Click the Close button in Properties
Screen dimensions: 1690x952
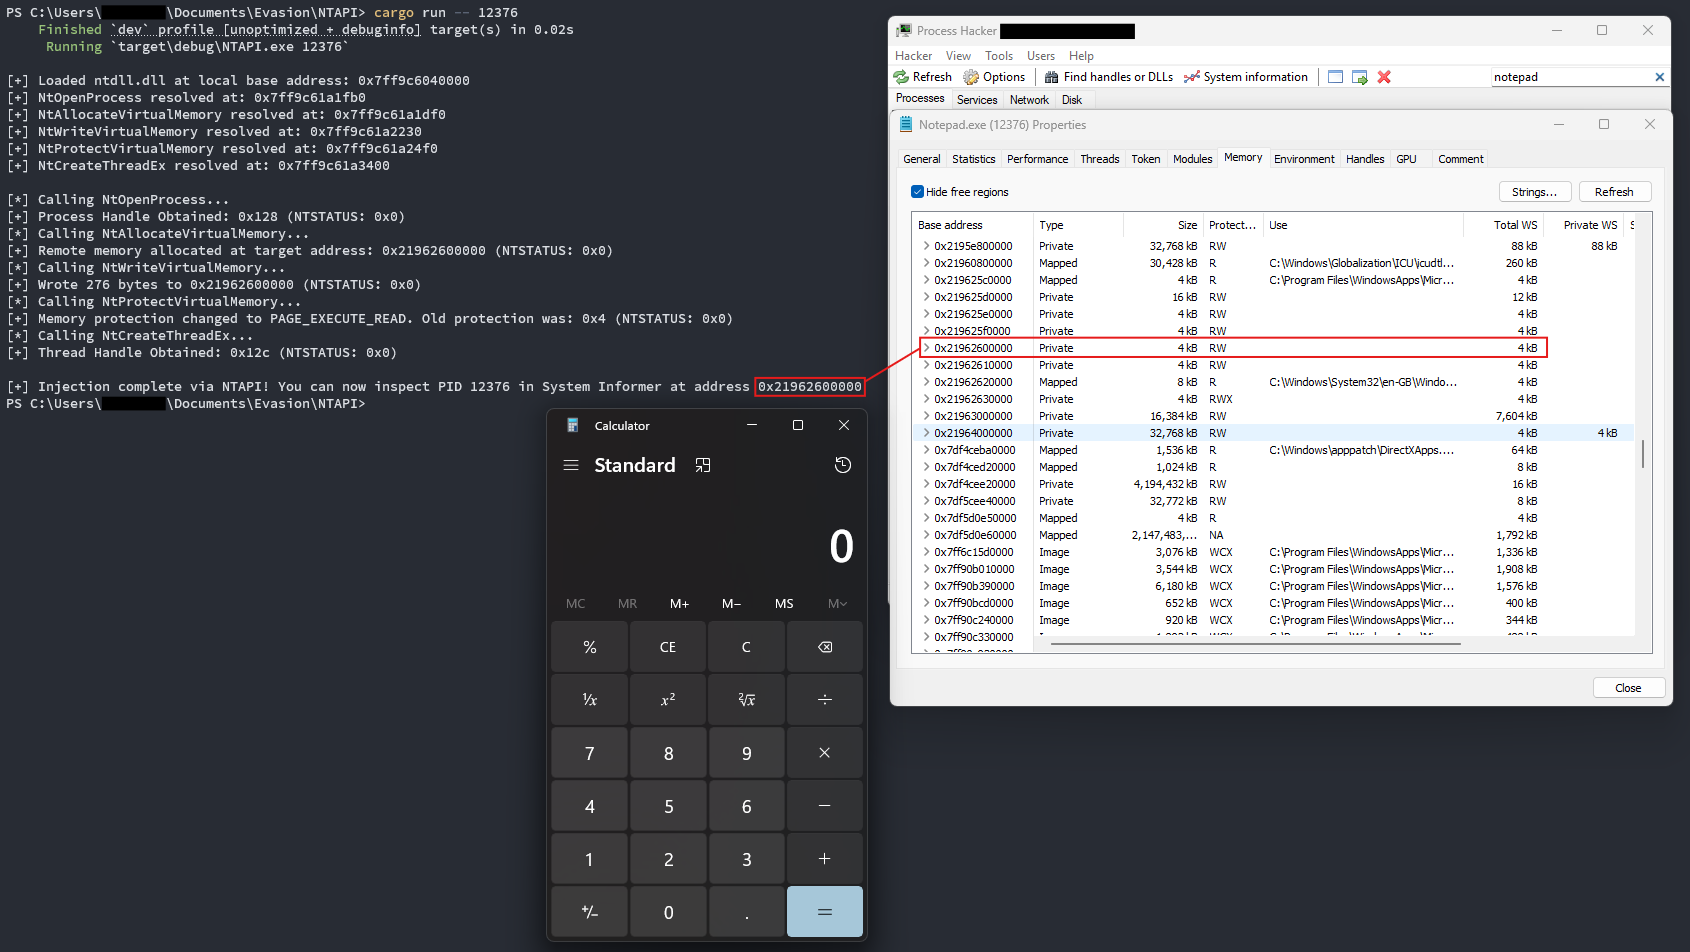tap(1628, 688)
